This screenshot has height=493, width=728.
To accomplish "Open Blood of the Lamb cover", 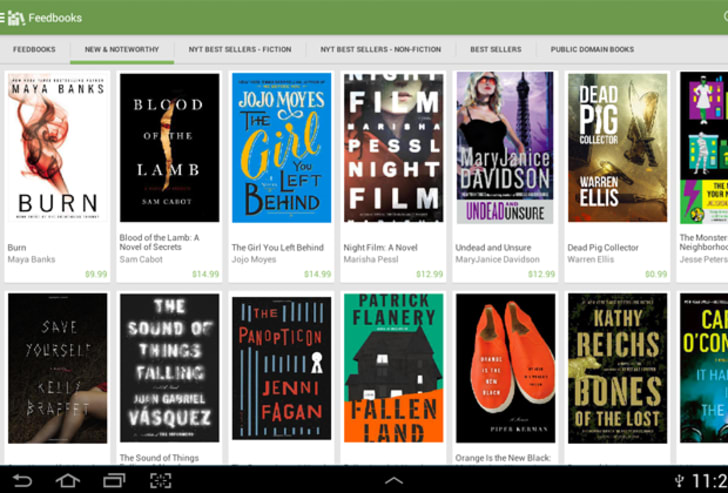I will point(169,147).
